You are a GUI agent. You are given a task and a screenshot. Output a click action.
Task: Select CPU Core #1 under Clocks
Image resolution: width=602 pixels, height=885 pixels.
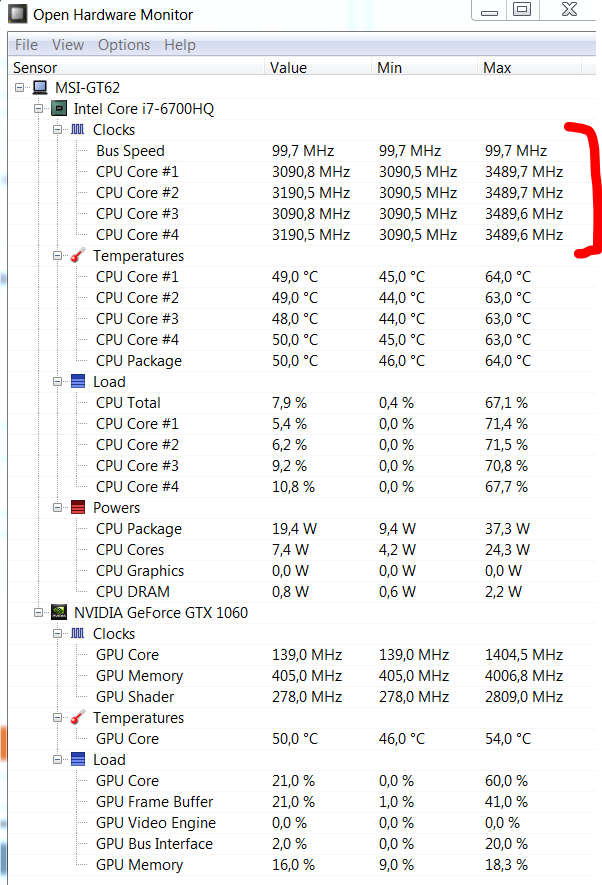pos(302,172)
